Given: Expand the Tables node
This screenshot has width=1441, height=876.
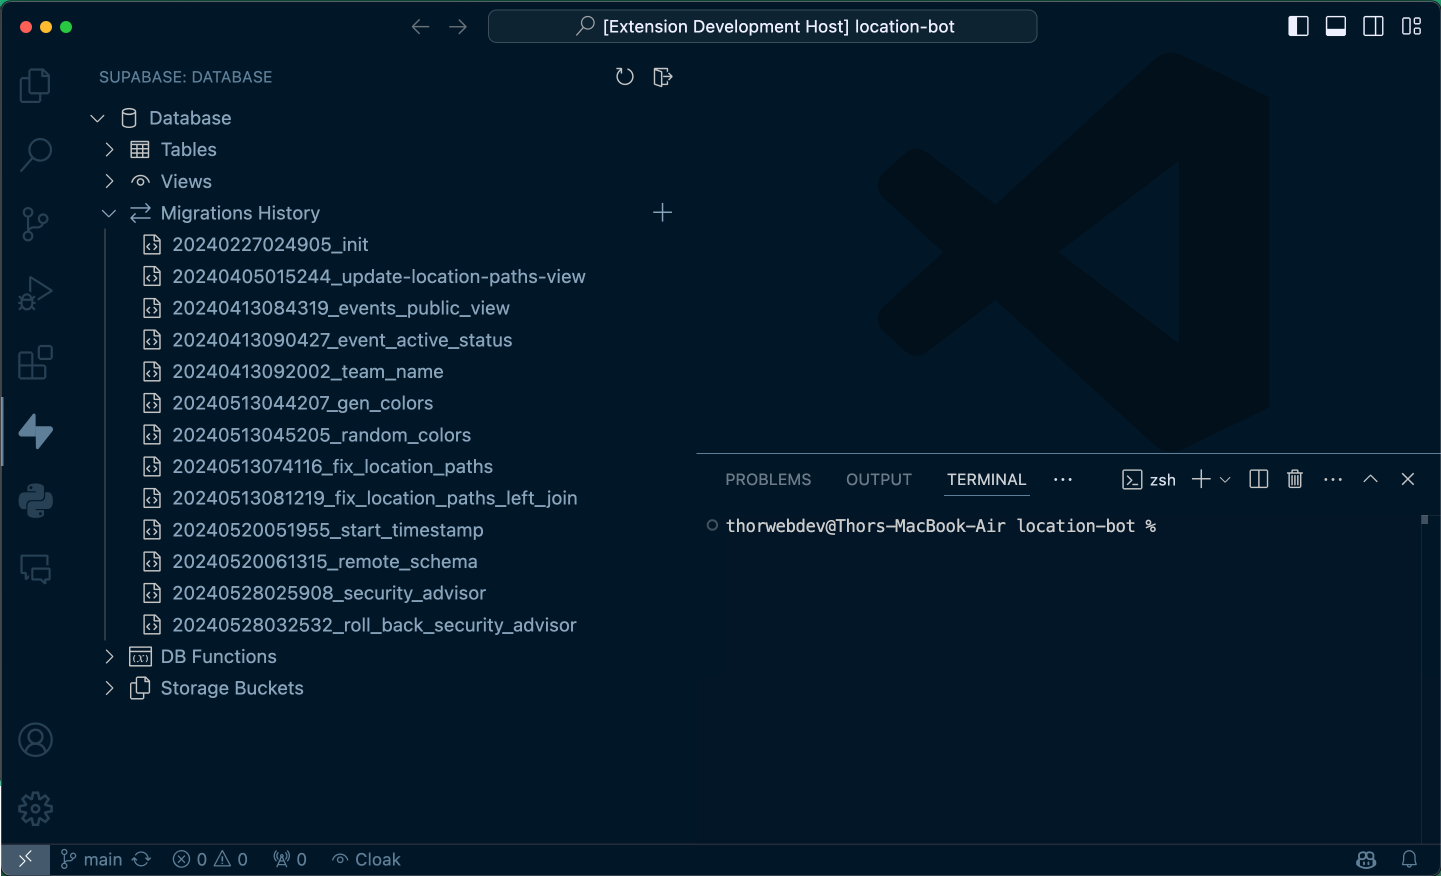Looking at the screenshot, I should coord(109,150).
